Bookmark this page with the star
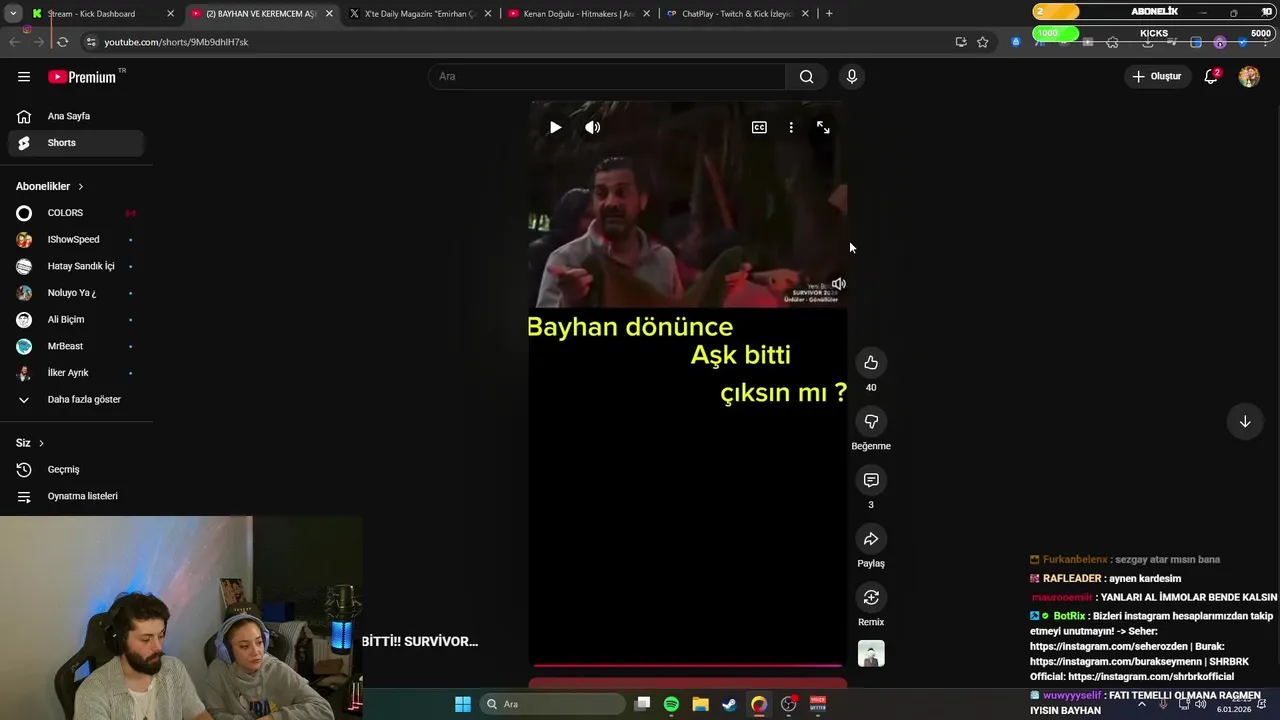1280x720 pixels. (983, 42)
